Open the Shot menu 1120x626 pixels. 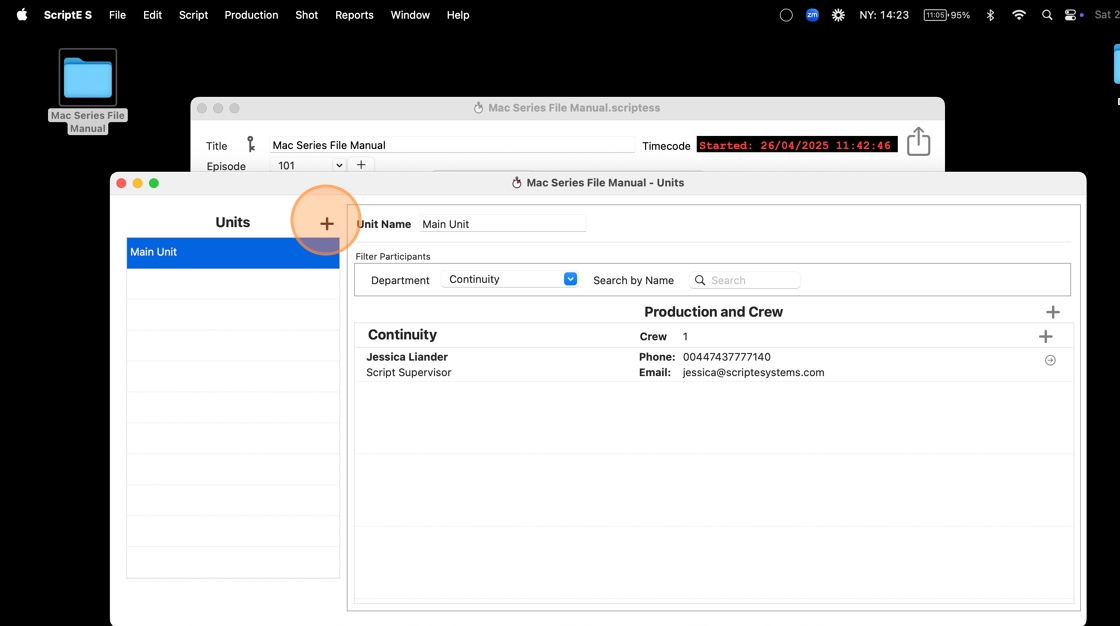(306, 15)
